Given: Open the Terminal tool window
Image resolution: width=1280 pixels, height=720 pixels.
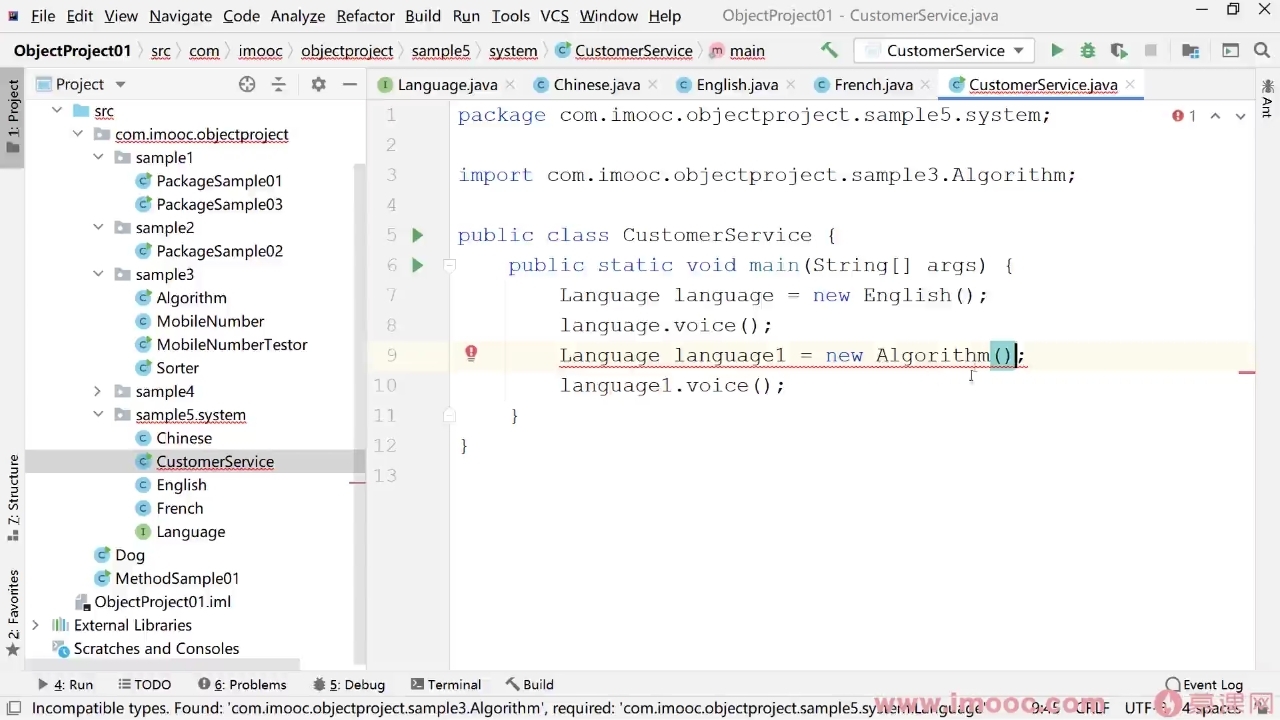Looking at the screenshot, I should click(446, 685).
